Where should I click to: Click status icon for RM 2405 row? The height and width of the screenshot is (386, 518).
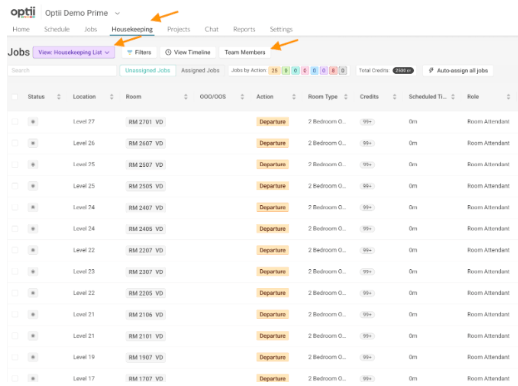point(33,229)
